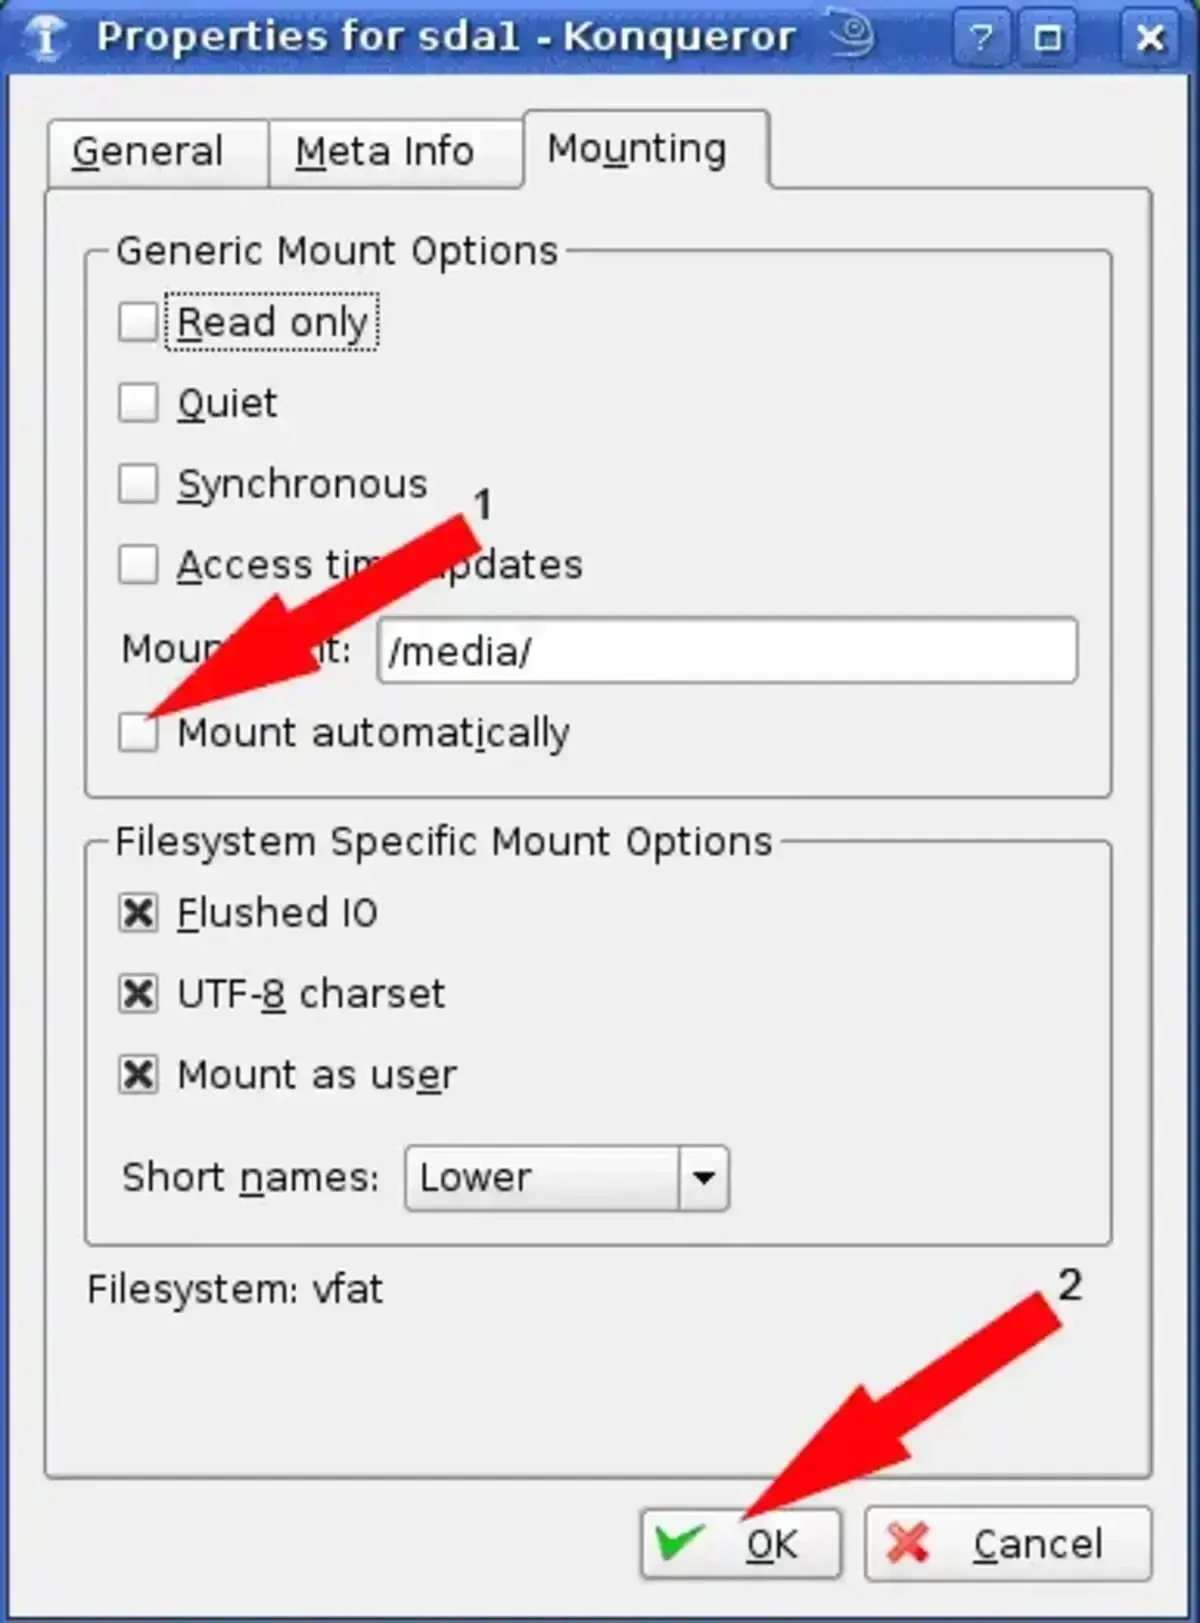This screenshot has width=1200, height=1623.
Task: Open the Short names dropdown
Action: [705, 1178]
